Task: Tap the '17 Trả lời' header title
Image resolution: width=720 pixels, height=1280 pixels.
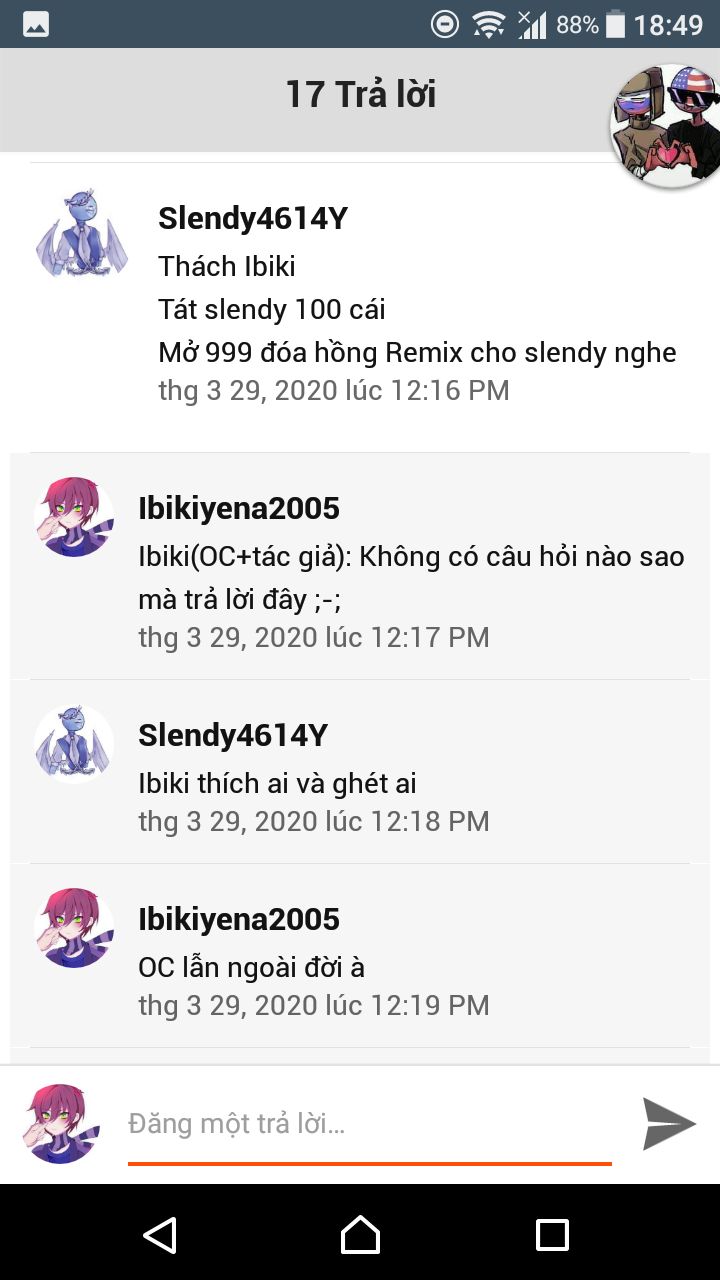Action: pyautogui.click(x=360, y=94)
